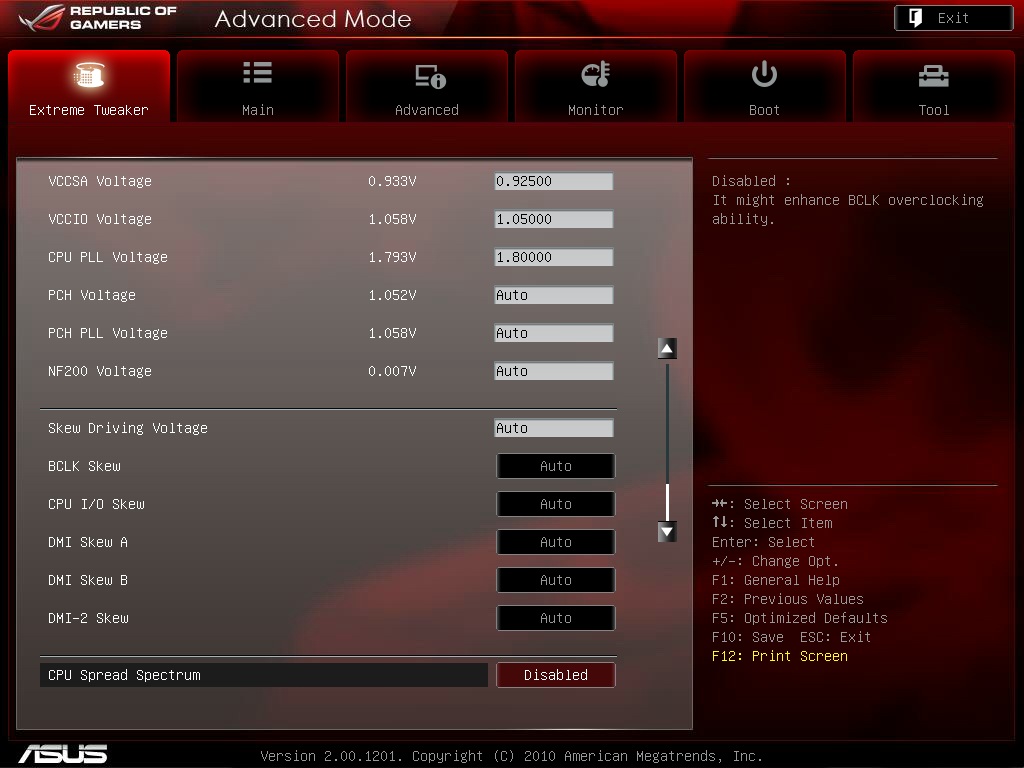The height and width of the screenshot is (768, 1024).
Task: Go to the Monitor tab
Action: (x=596, y=86)
